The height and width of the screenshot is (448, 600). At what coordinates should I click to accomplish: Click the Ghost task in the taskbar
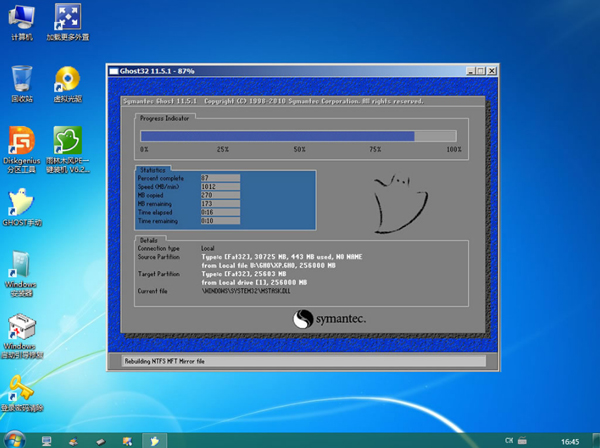153,440
